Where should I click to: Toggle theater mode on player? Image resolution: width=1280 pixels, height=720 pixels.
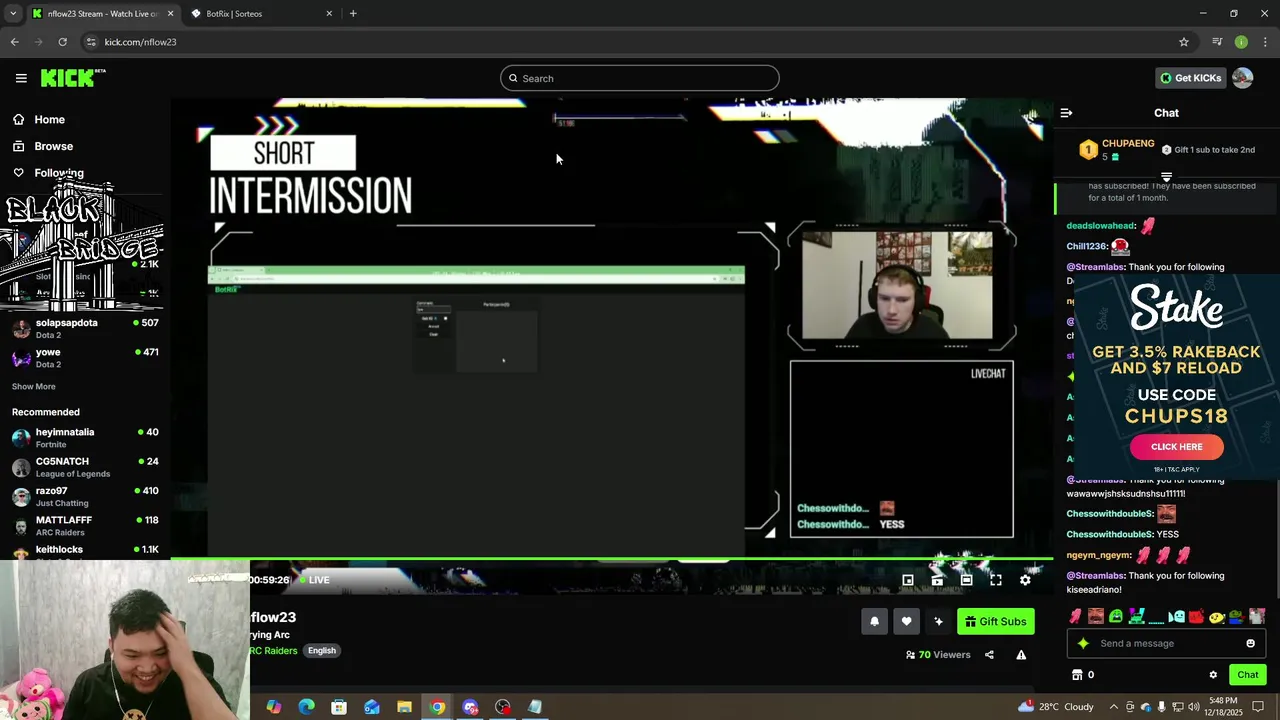pyautogui.click(x=966, y=580)
